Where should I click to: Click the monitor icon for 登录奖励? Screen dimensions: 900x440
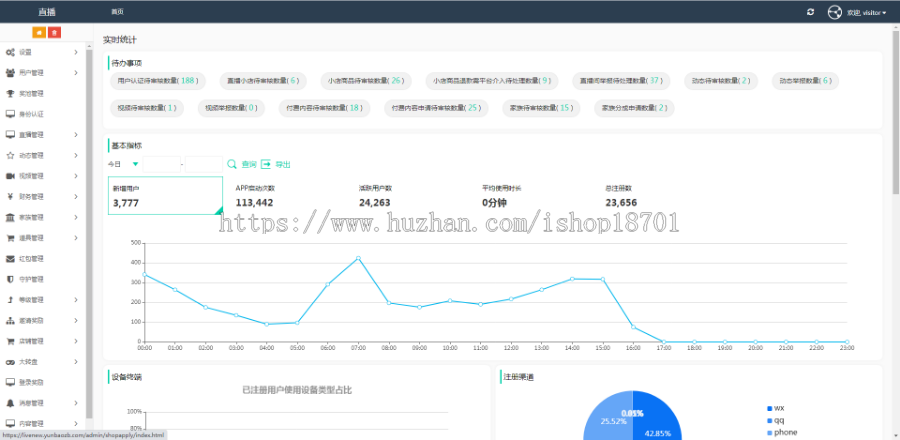tap(10, 382)
